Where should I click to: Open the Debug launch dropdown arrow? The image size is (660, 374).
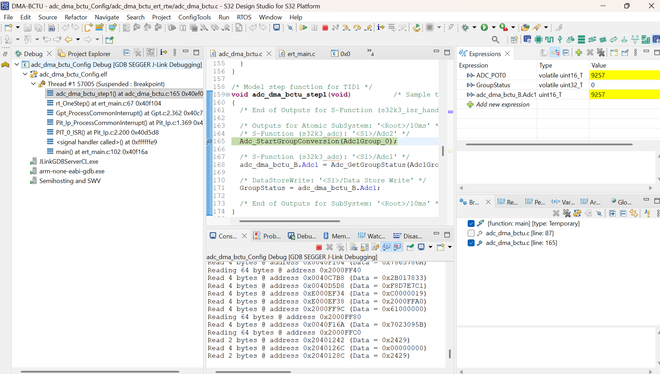coord(474,27)
